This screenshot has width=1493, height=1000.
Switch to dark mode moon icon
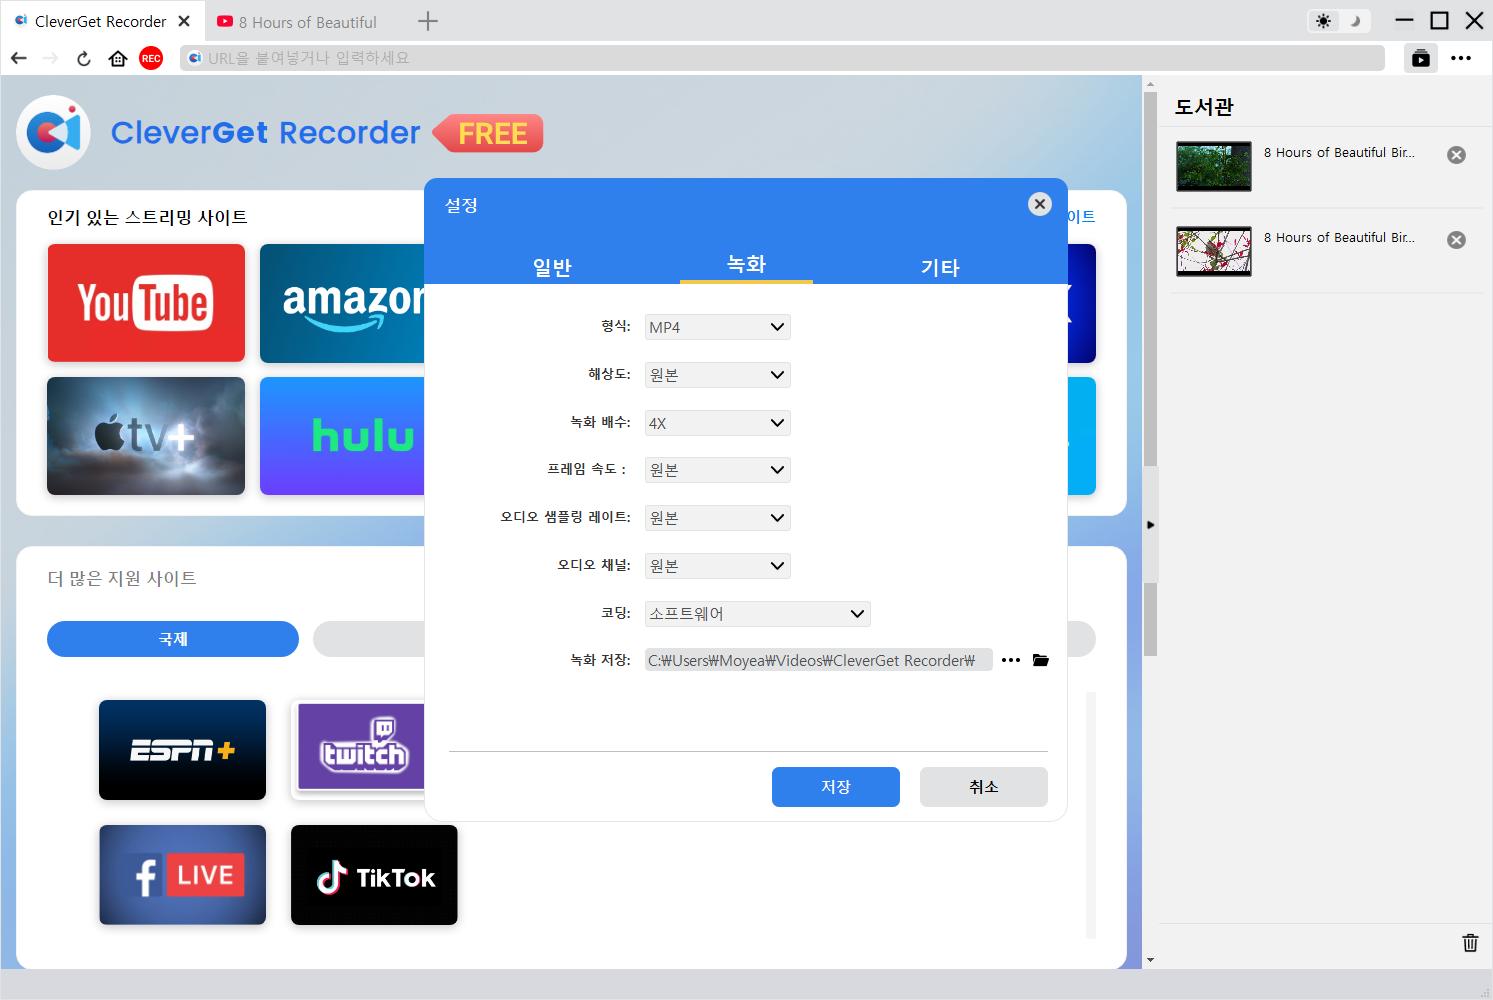(1355, 21)
